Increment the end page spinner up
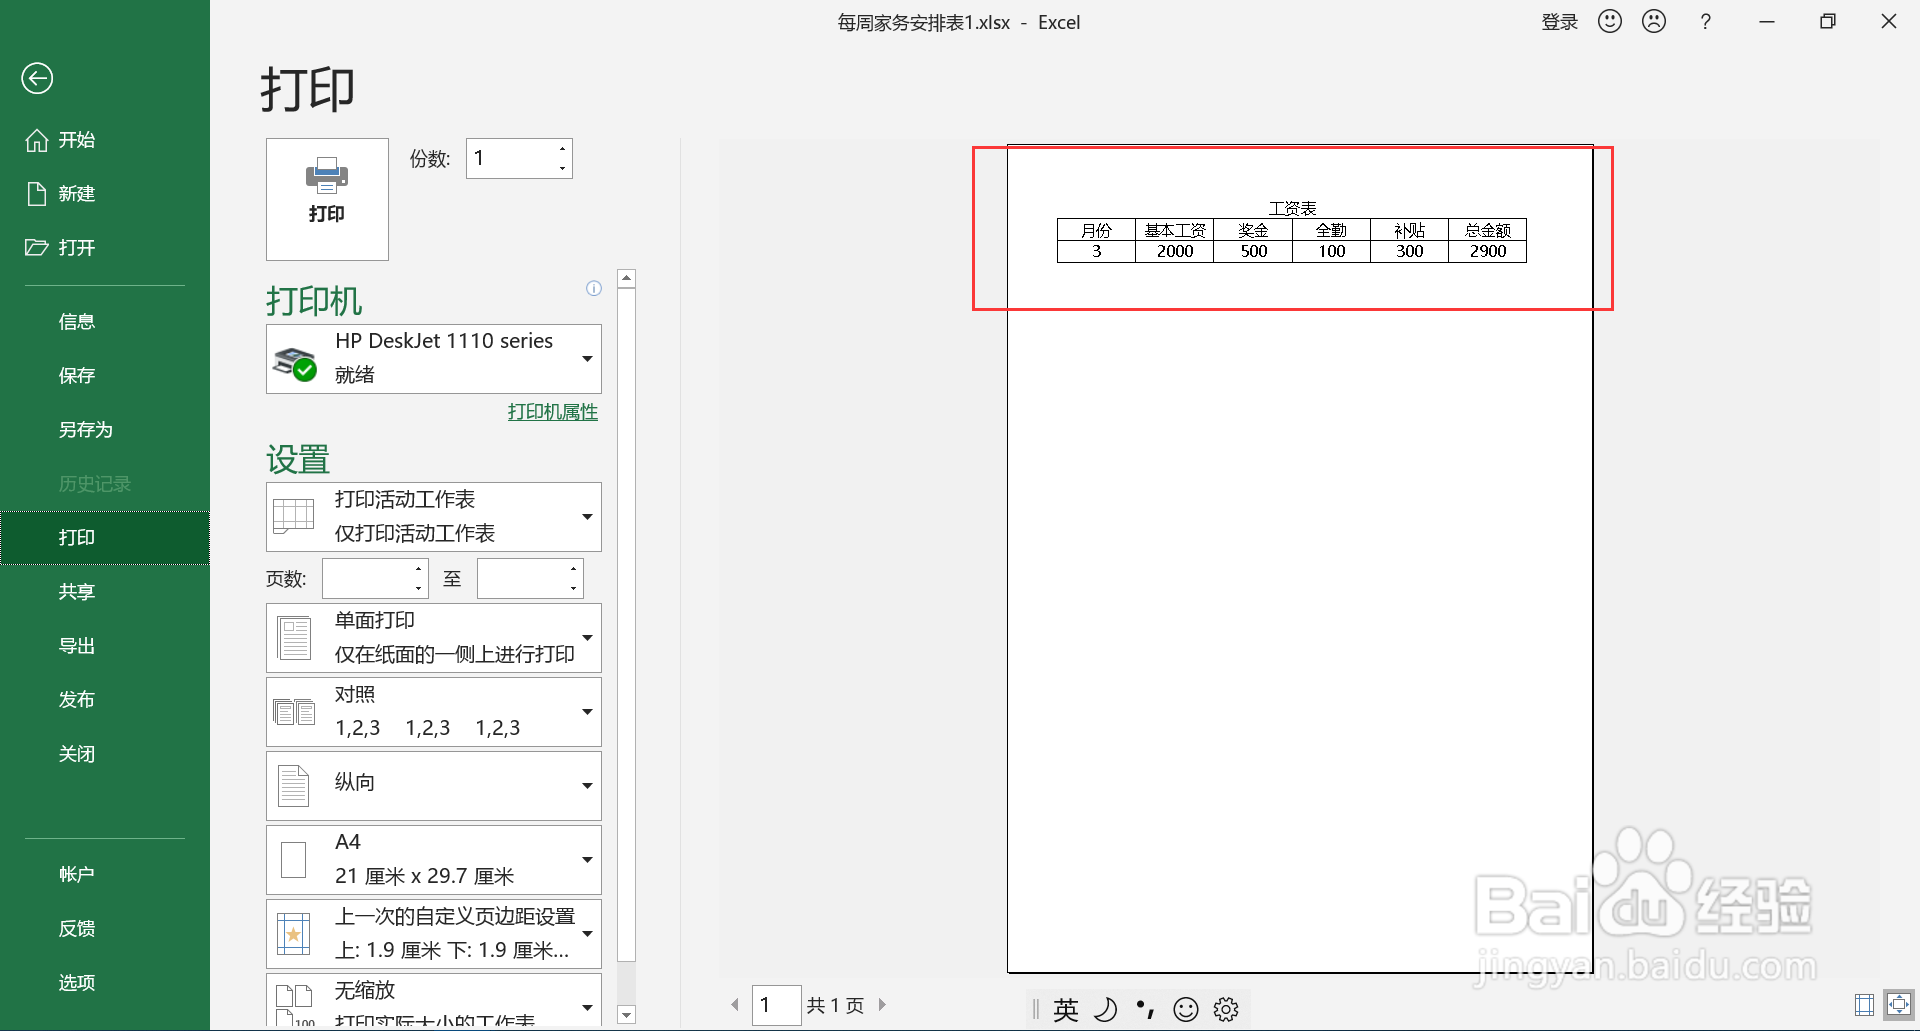Screen dimensions: 1920x1031 tap(574, 569)
